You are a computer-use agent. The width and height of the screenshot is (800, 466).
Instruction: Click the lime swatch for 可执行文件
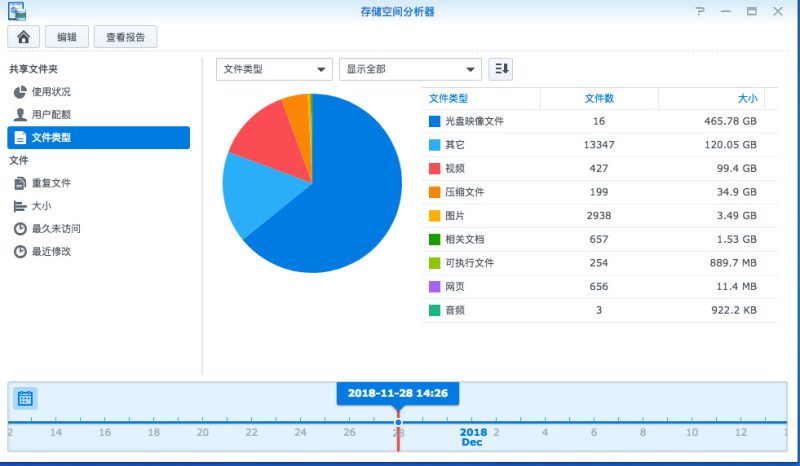[x=434, y=263]
